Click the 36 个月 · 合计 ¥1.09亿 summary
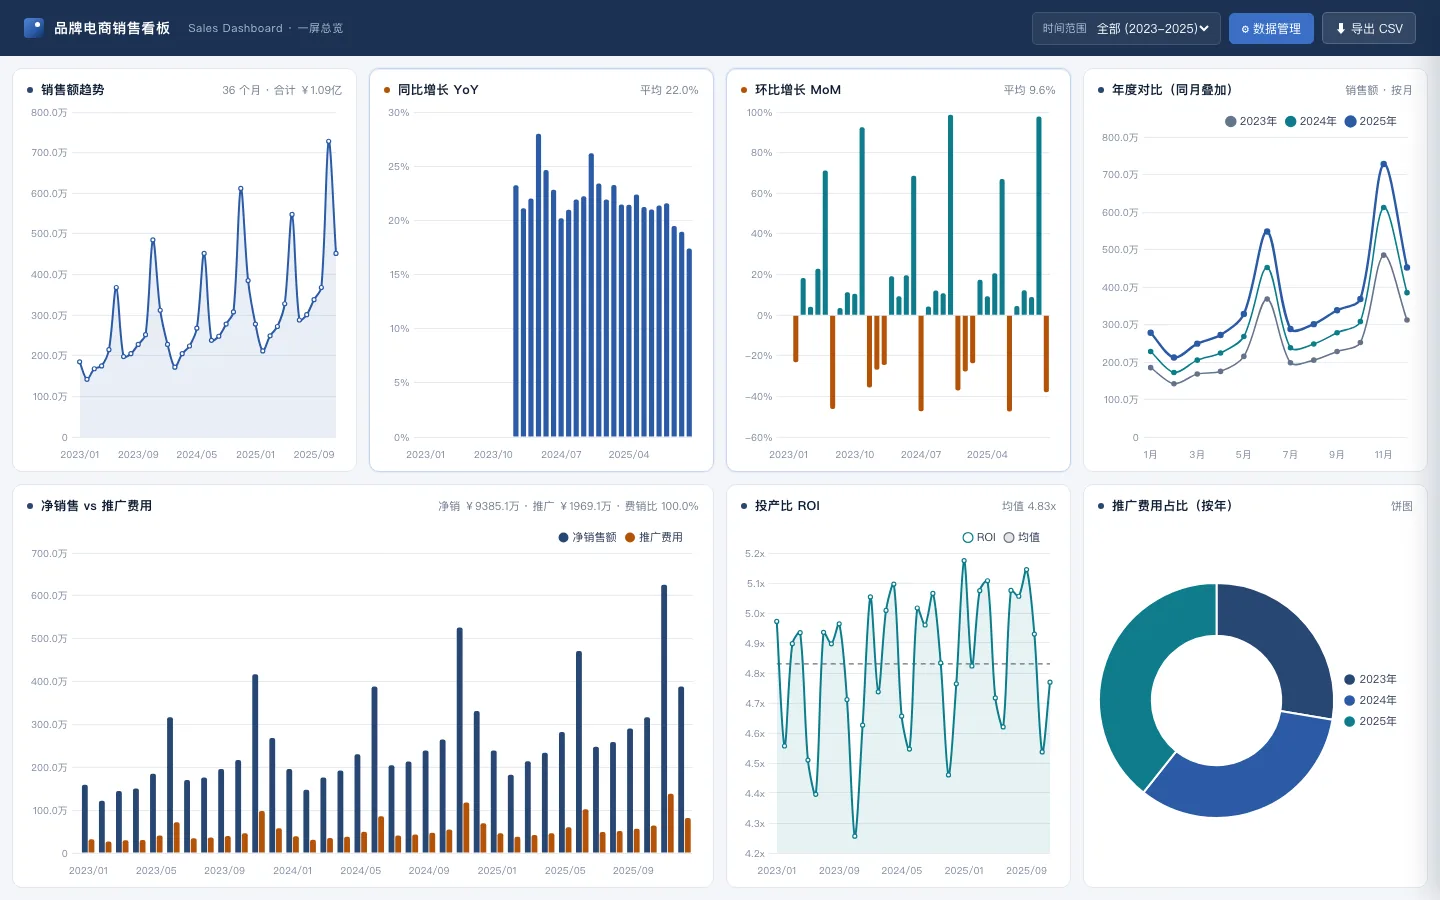 282,90
